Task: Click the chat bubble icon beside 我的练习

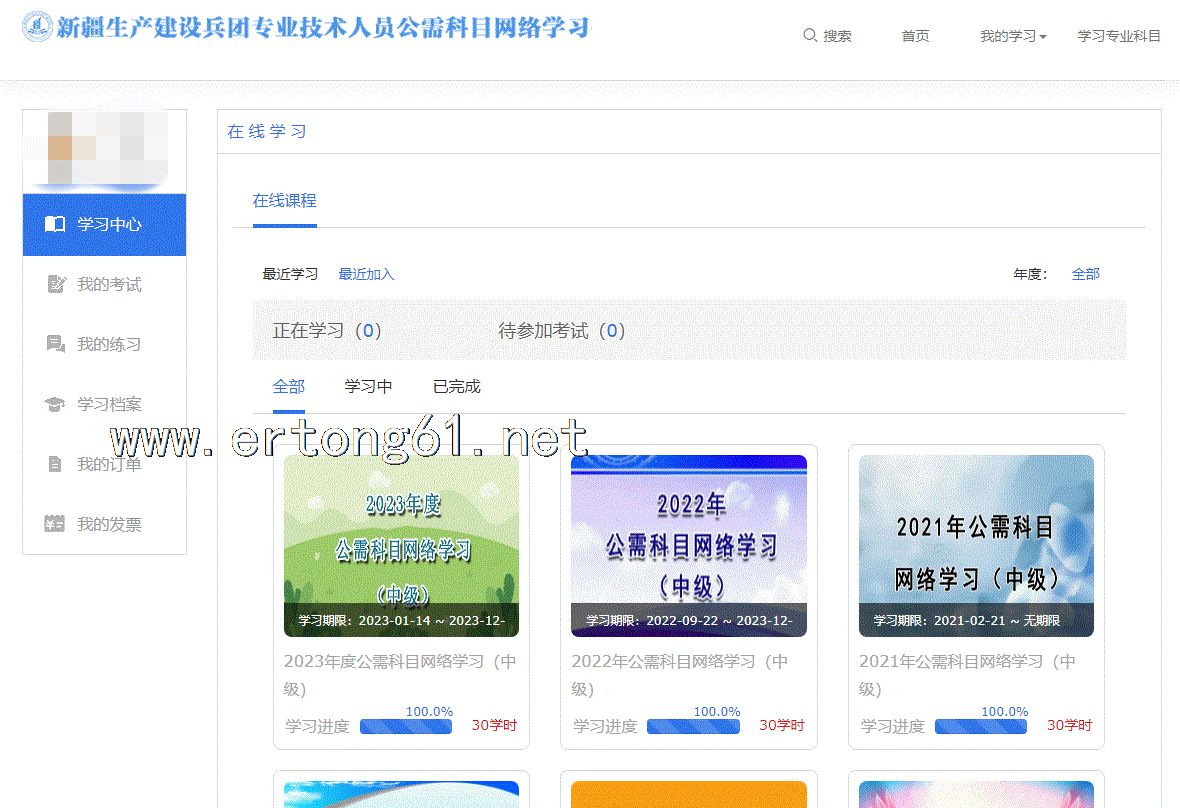Action: 55,344
